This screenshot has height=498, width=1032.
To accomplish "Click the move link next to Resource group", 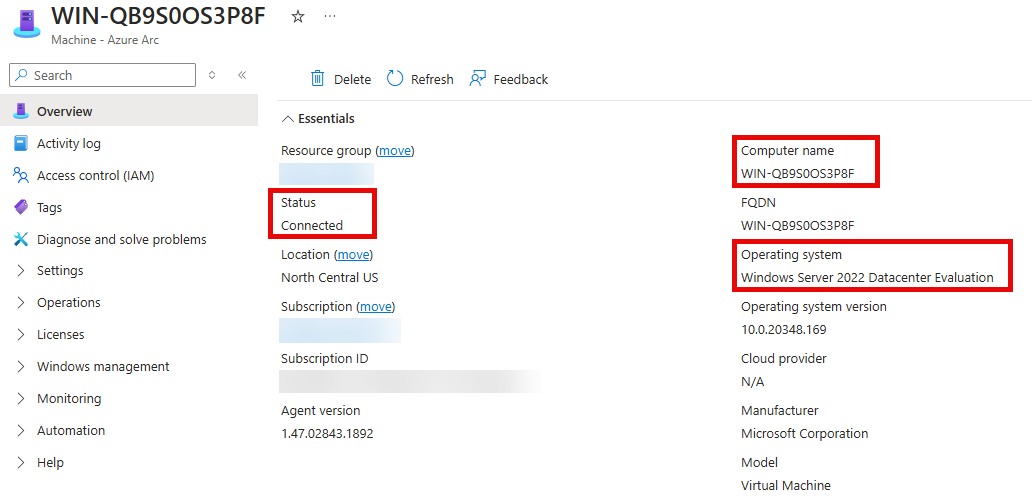I will tap(394, 151).
